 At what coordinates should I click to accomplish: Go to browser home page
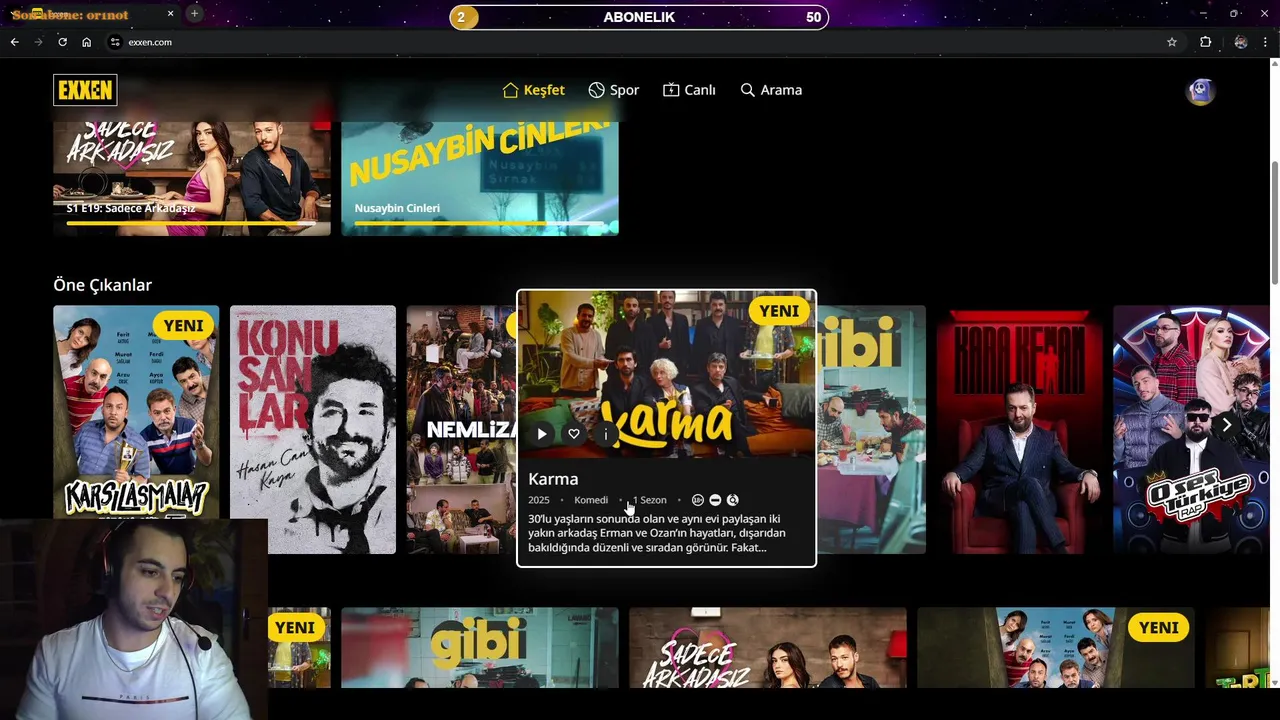[86, 42]
